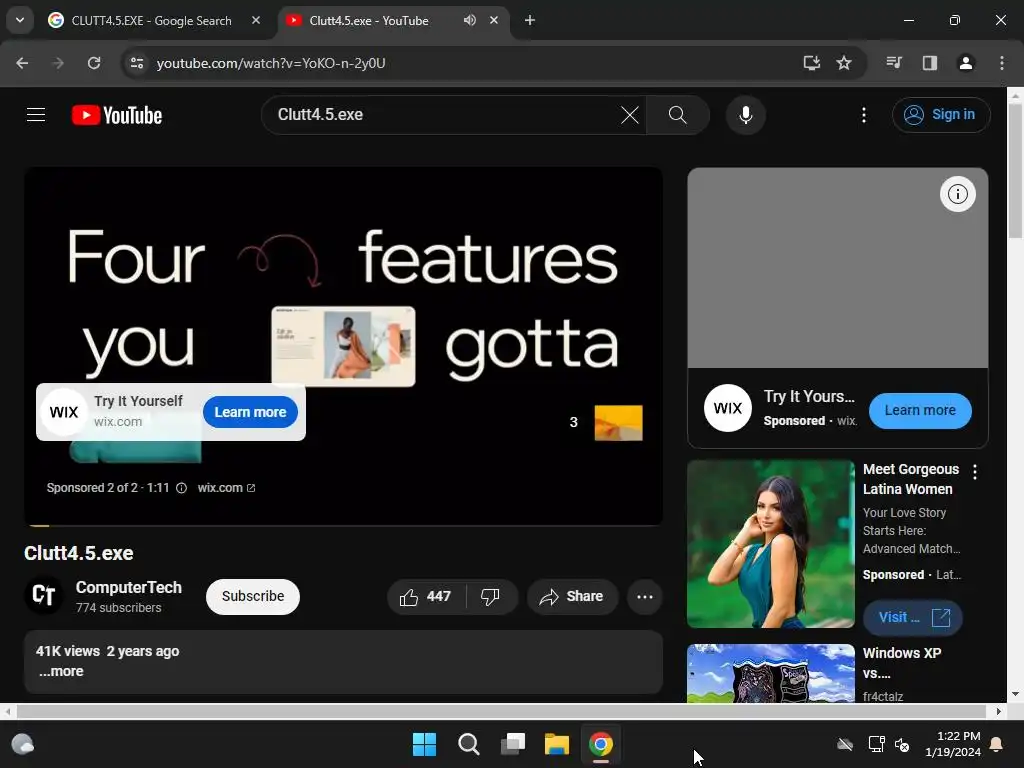Reload the current page

[94, 63]
